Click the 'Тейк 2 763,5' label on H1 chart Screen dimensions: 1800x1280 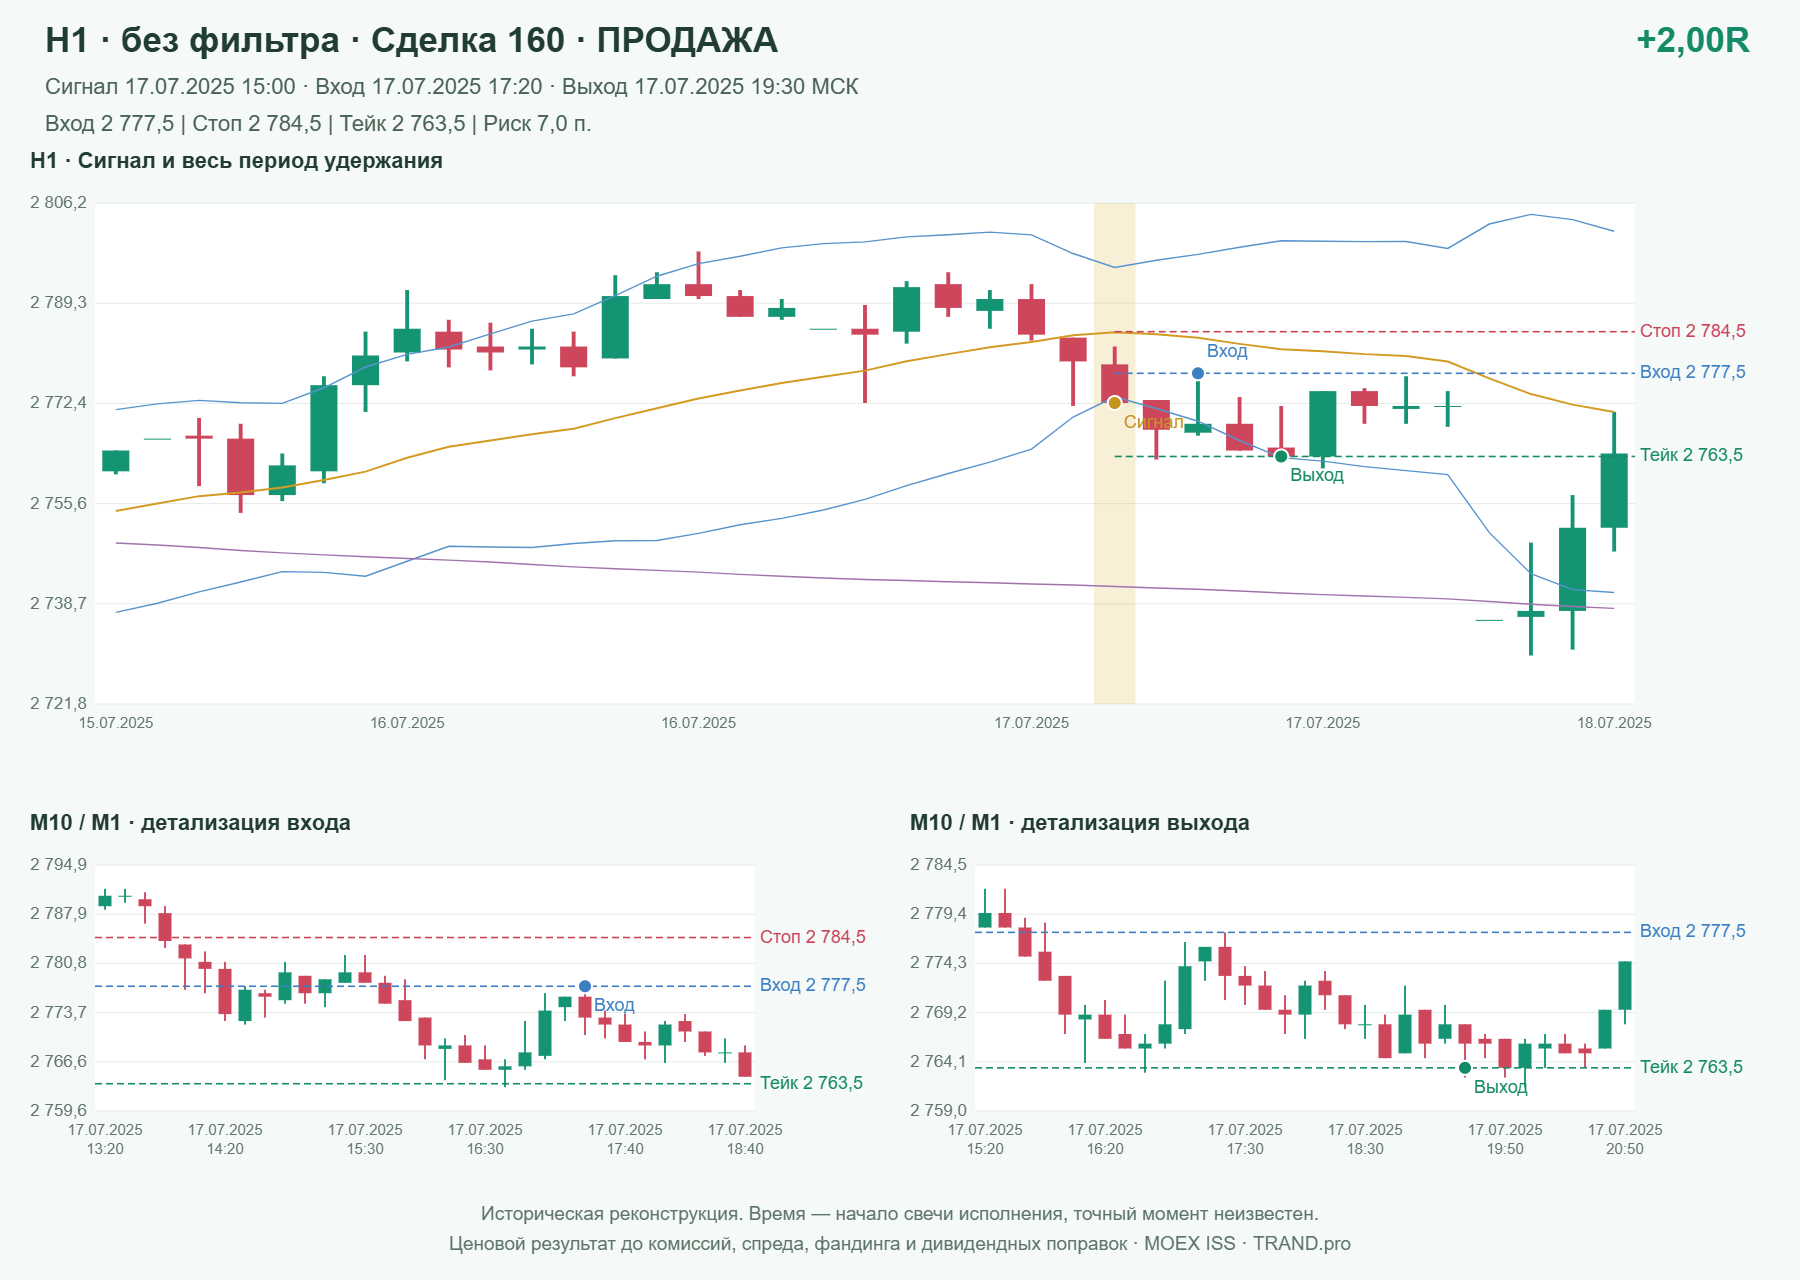(1691, 455)
